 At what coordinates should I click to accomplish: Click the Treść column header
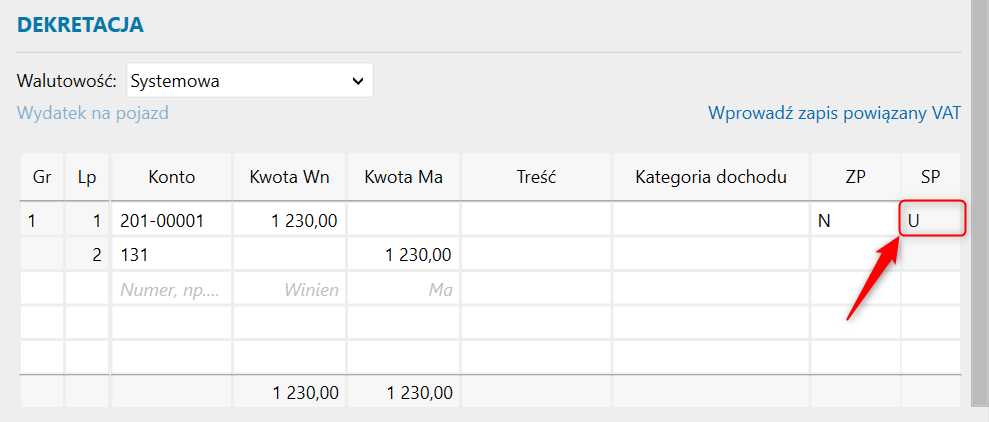(535, 178)
